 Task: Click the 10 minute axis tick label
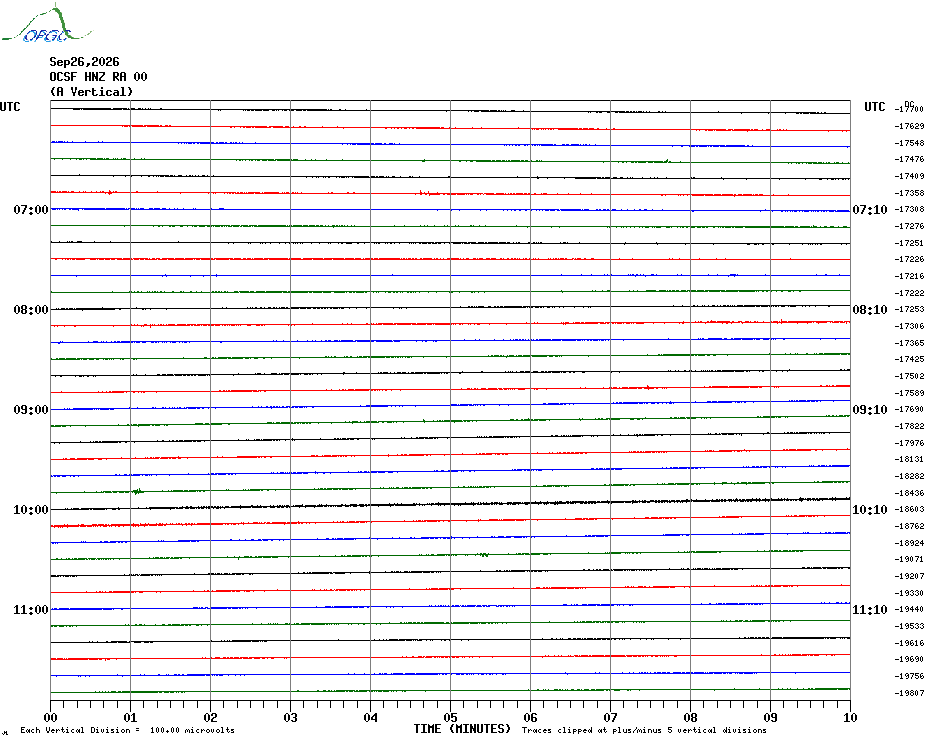click(x=850, y=717)
